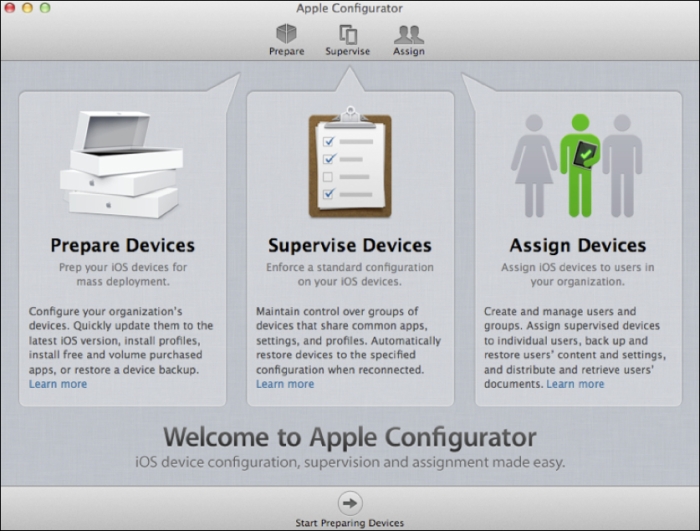Close the Apple Configurator window
This screenshot has height=531, width=700.
[10, 8]
